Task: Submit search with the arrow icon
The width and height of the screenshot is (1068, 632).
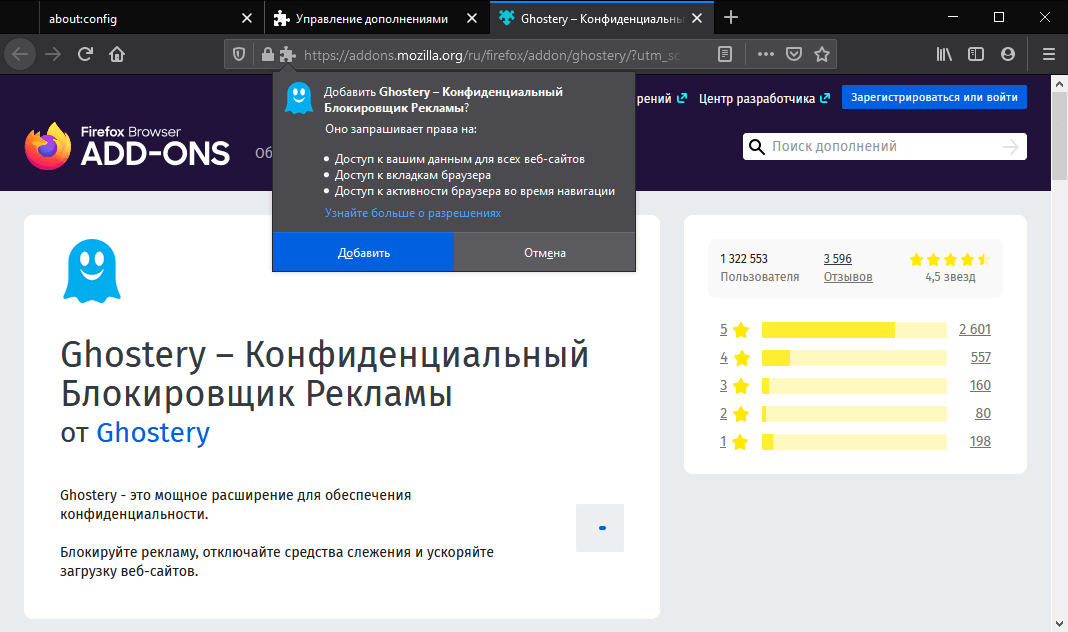Action: coord(1011,146)
